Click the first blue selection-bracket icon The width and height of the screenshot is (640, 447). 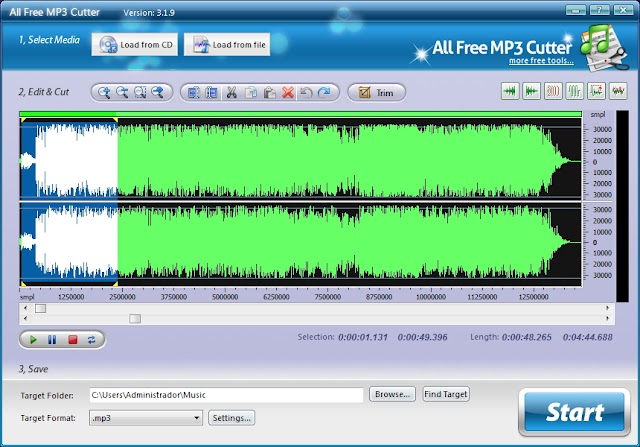193,93
